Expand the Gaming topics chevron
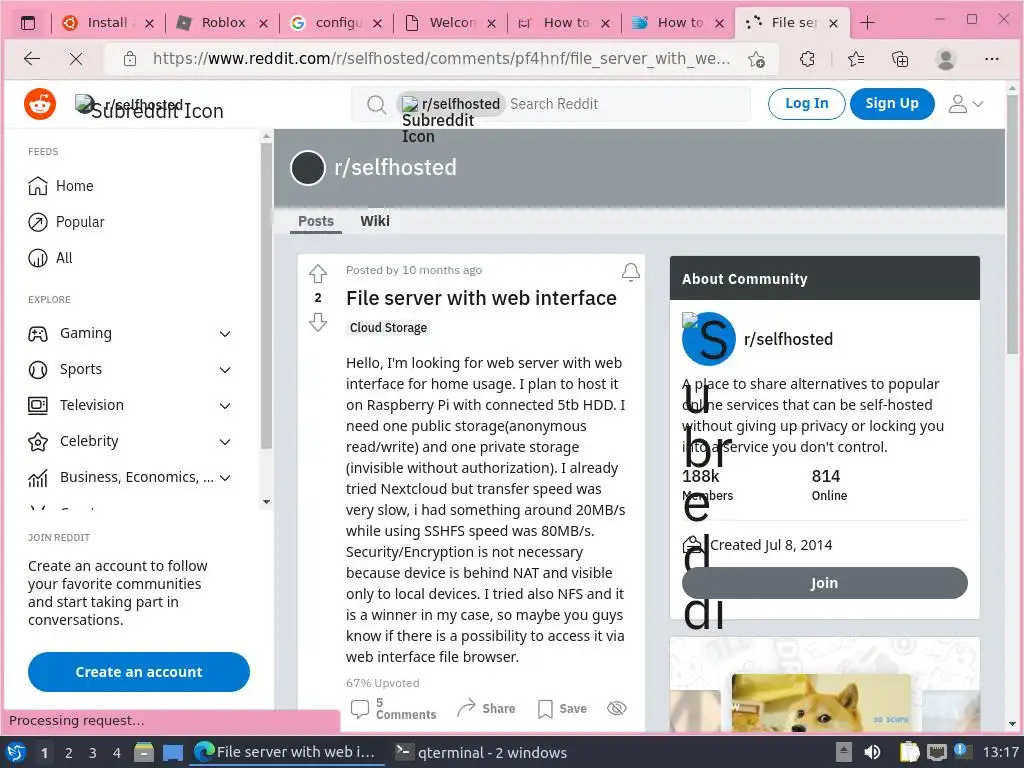Screen dimensions: 1024x768 click(225, 334)
